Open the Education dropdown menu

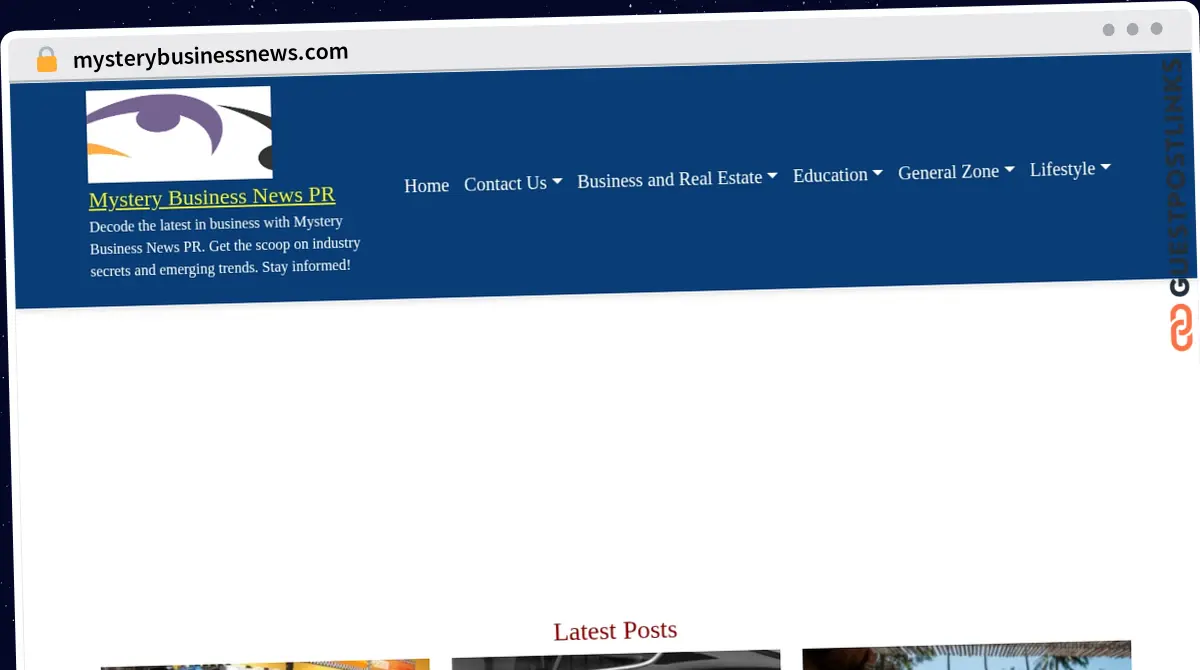coord(838,175)
